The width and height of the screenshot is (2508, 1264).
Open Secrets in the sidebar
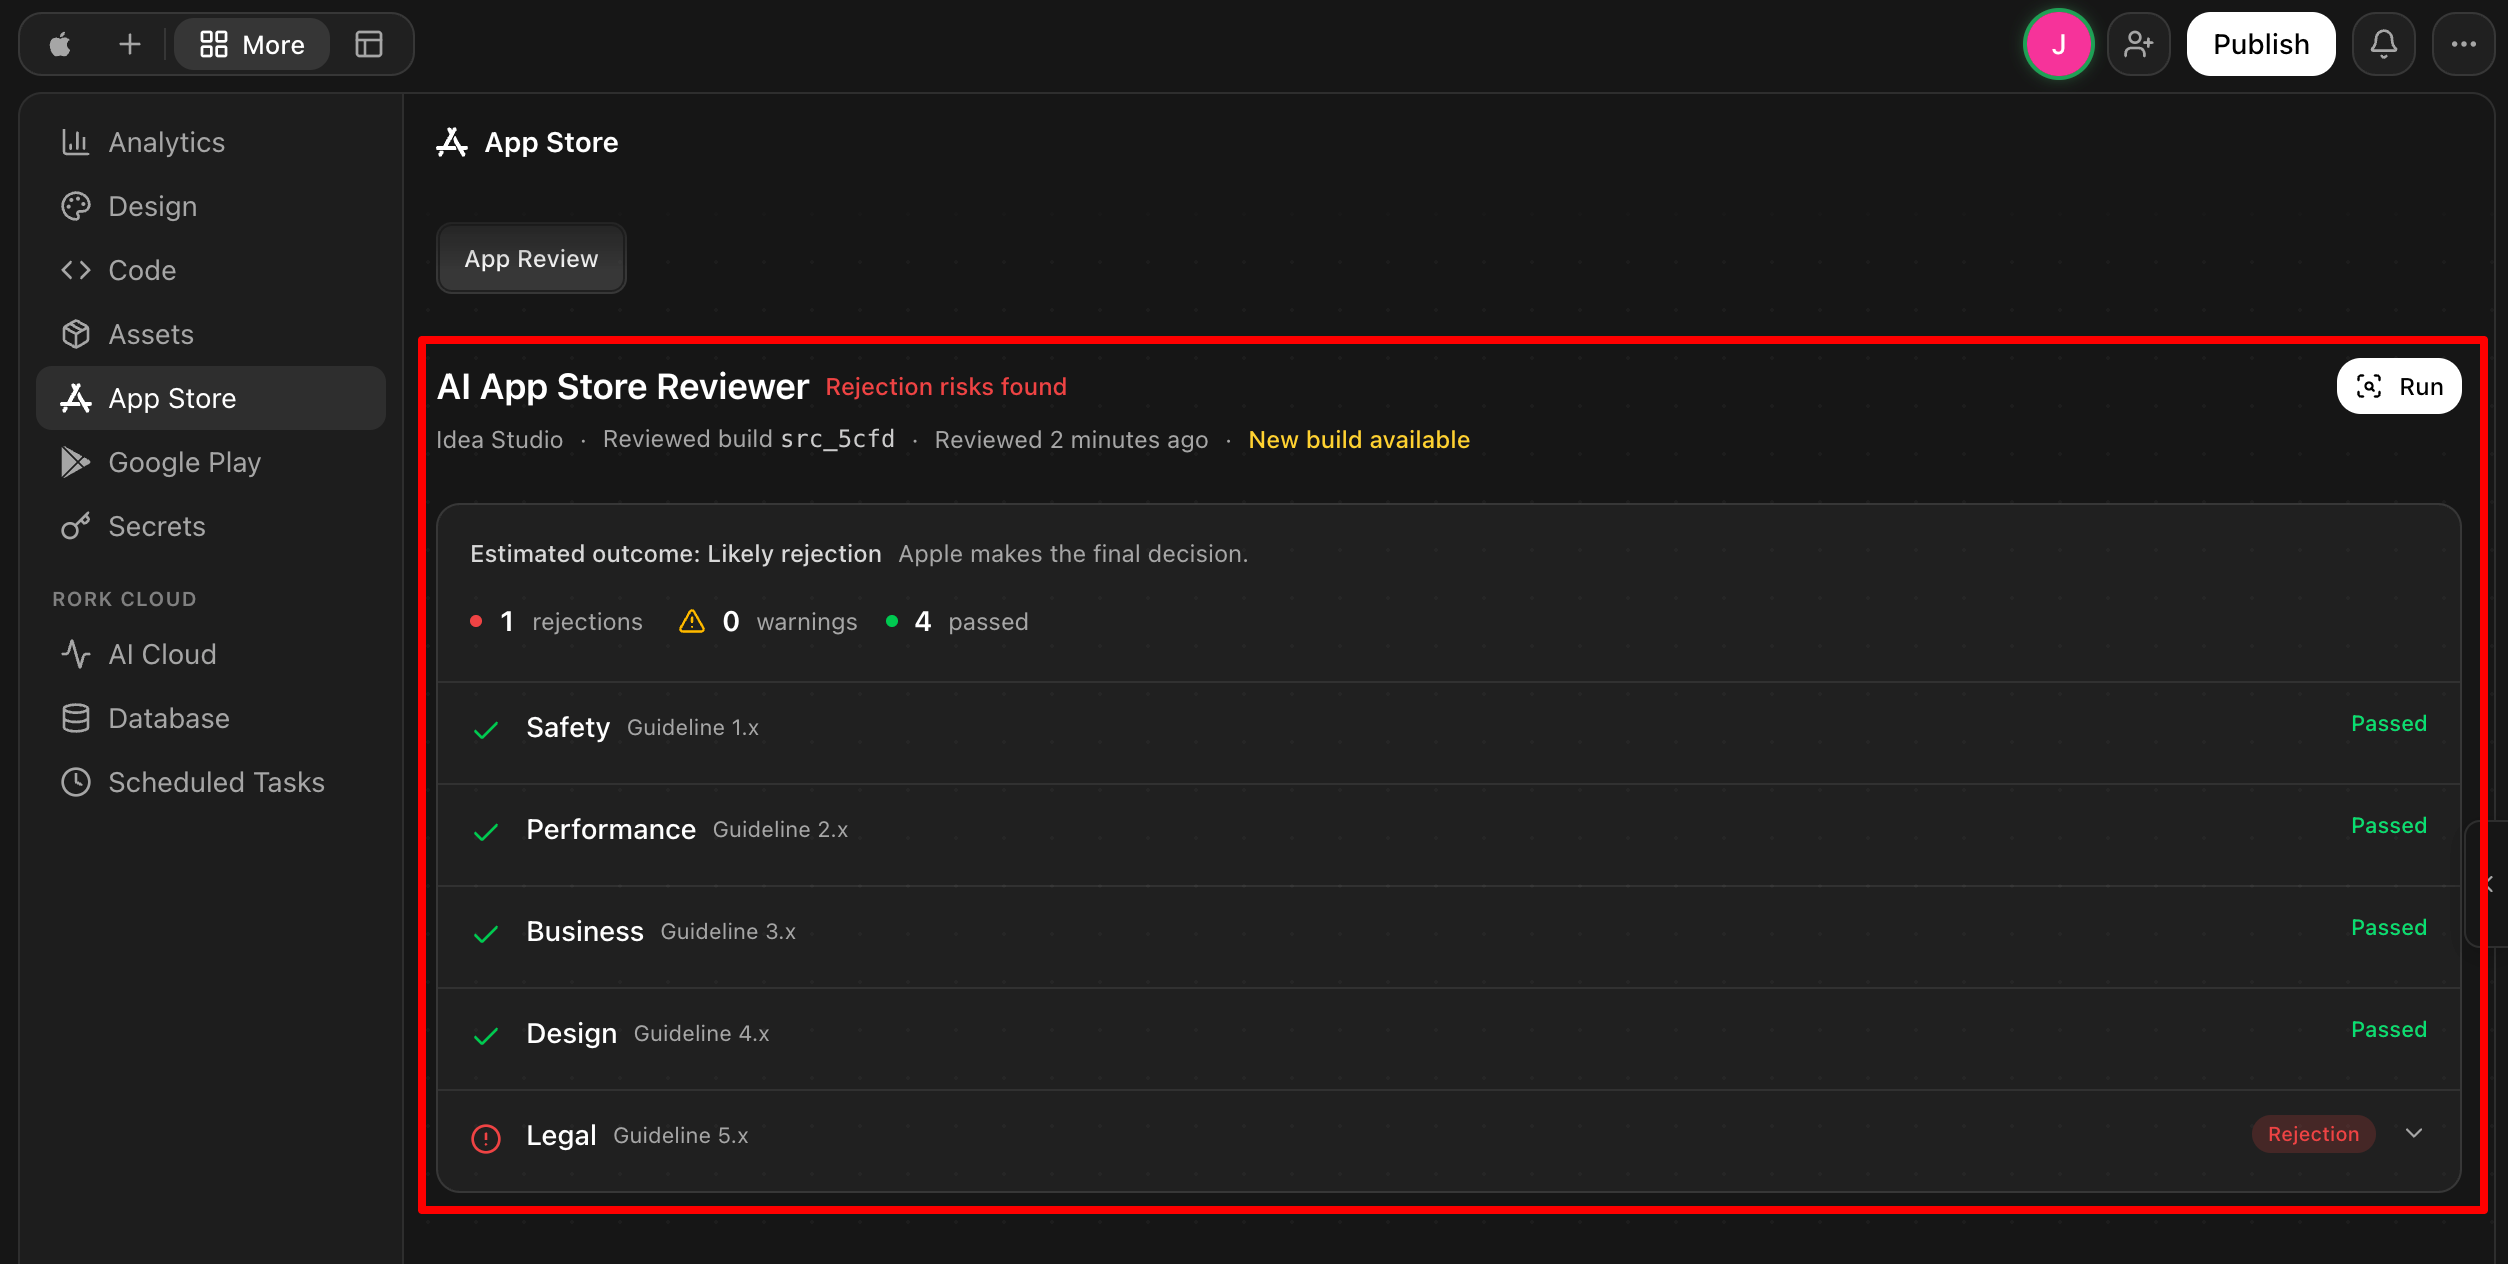point(211,526)
